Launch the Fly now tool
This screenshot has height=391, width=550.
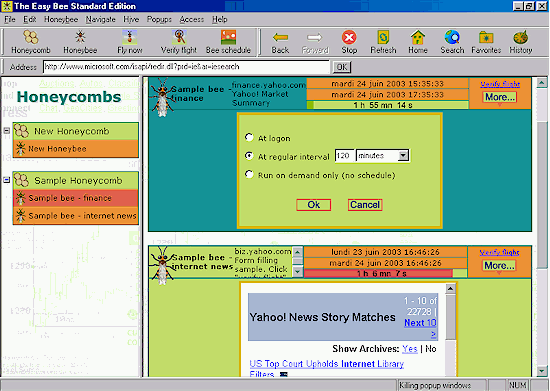pyautogui.click(x=129, y=42)
